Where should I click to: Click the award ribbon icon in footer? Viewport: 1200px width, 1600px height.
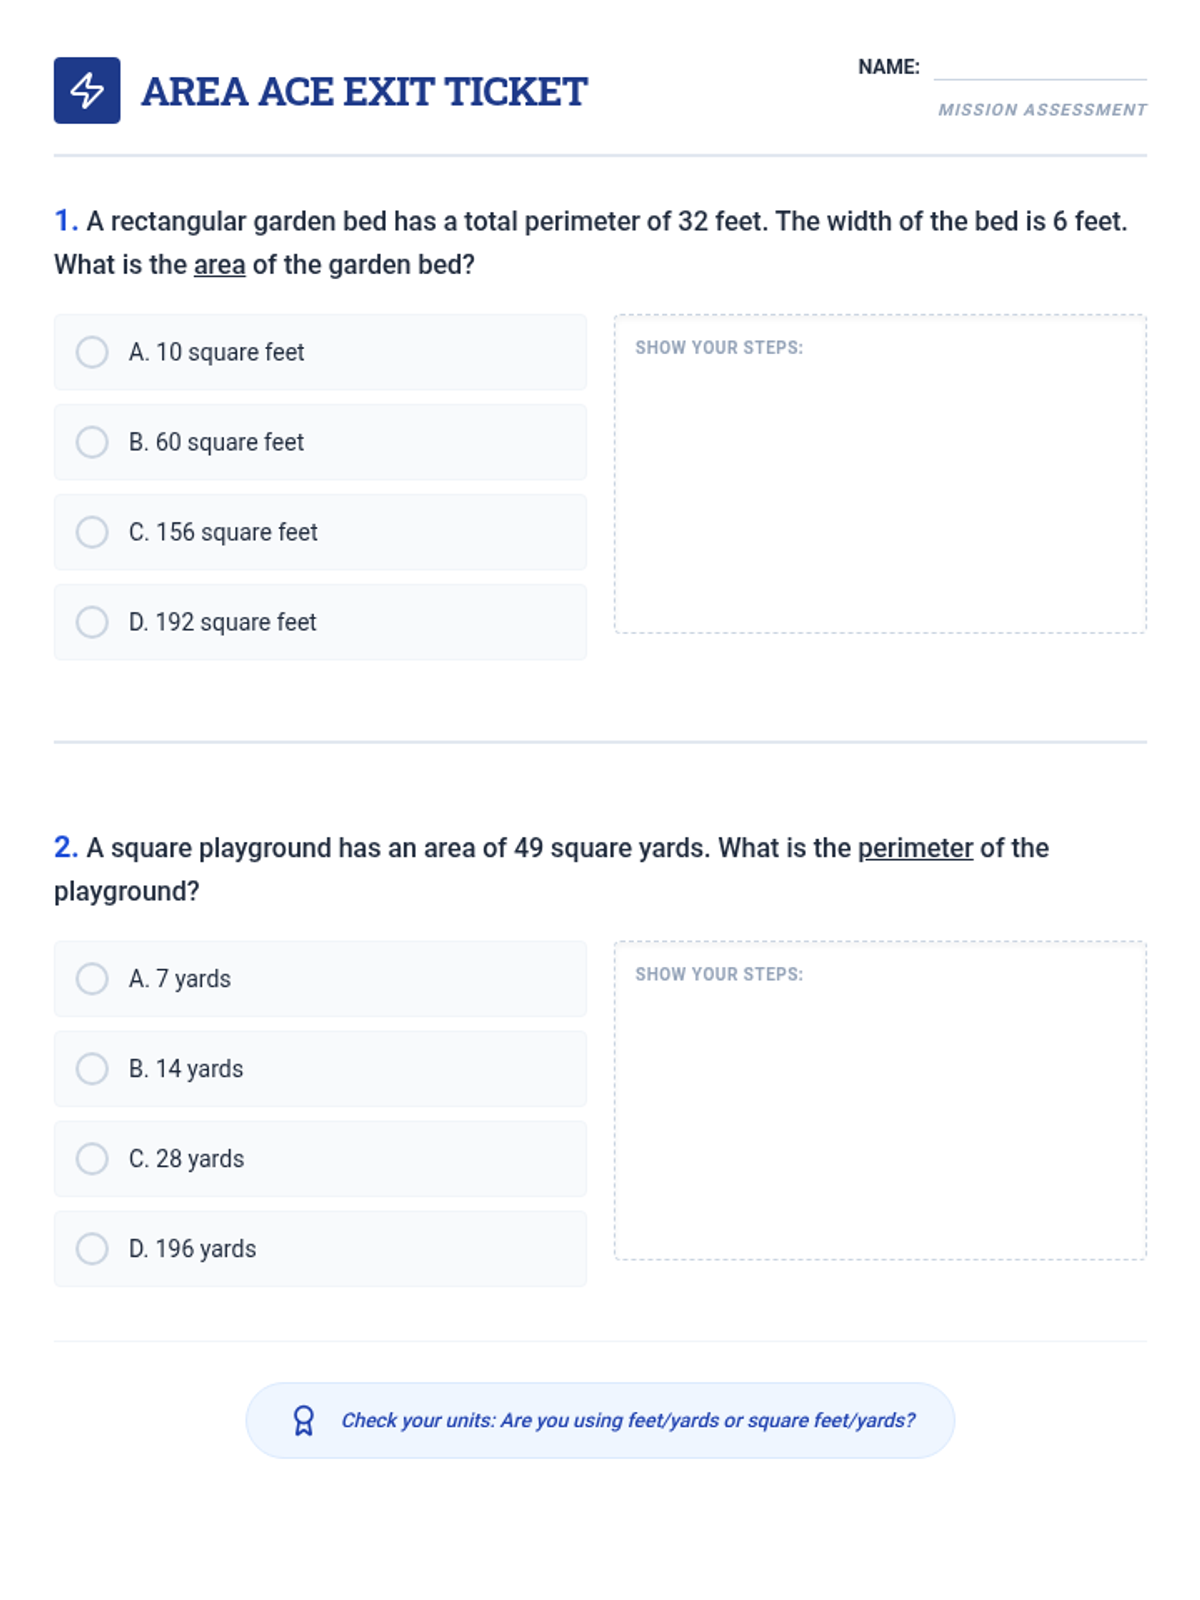tap(303, 1420)
